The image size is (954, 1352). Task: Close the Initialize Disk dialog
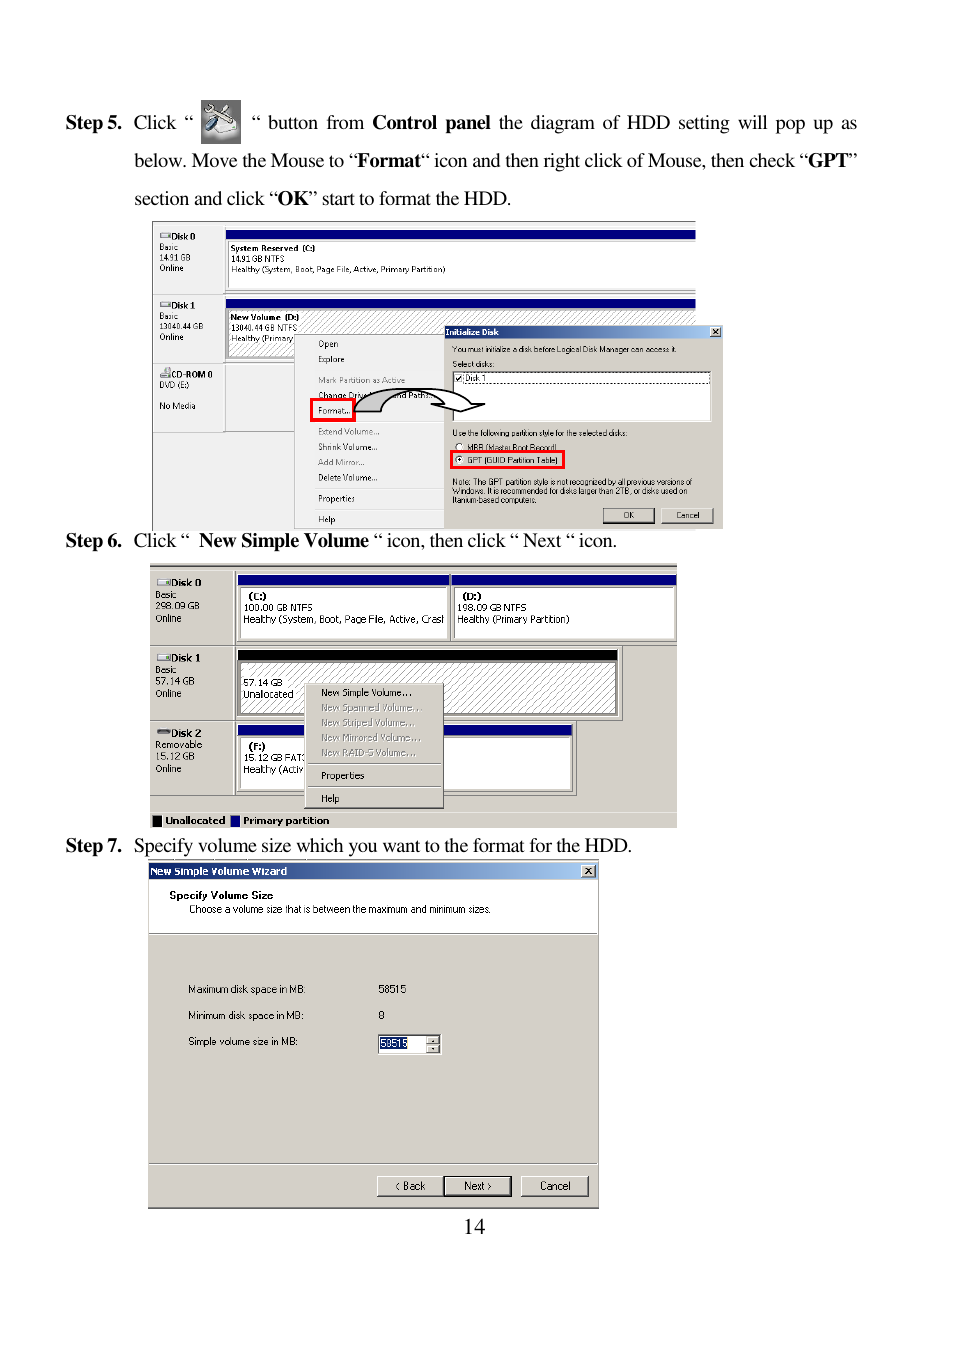[715, 332]
